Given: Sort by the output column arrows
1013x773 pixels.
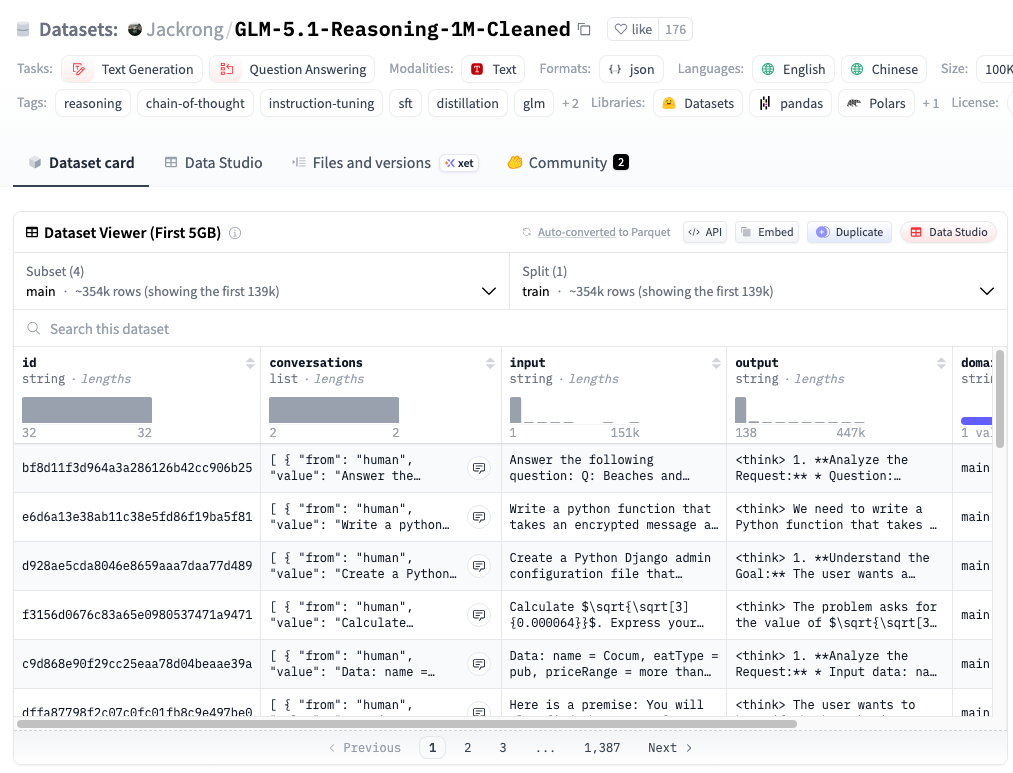Looking at the screenshot, I should pos(941,363).
